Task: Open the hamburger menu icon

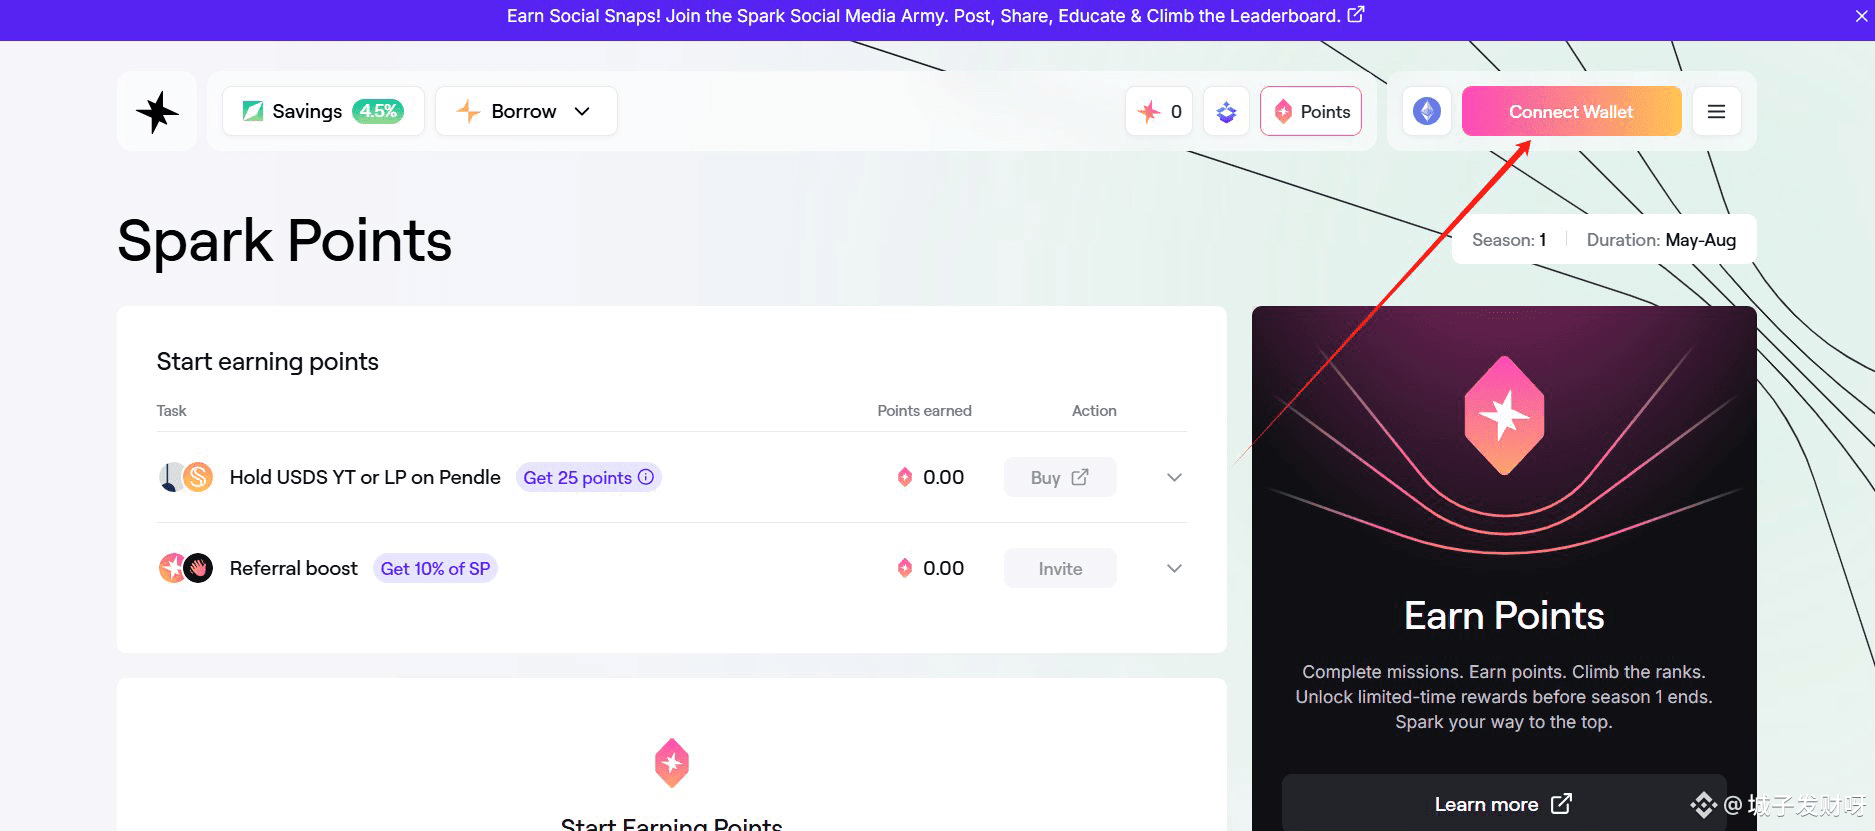Action: [1716, 111]
